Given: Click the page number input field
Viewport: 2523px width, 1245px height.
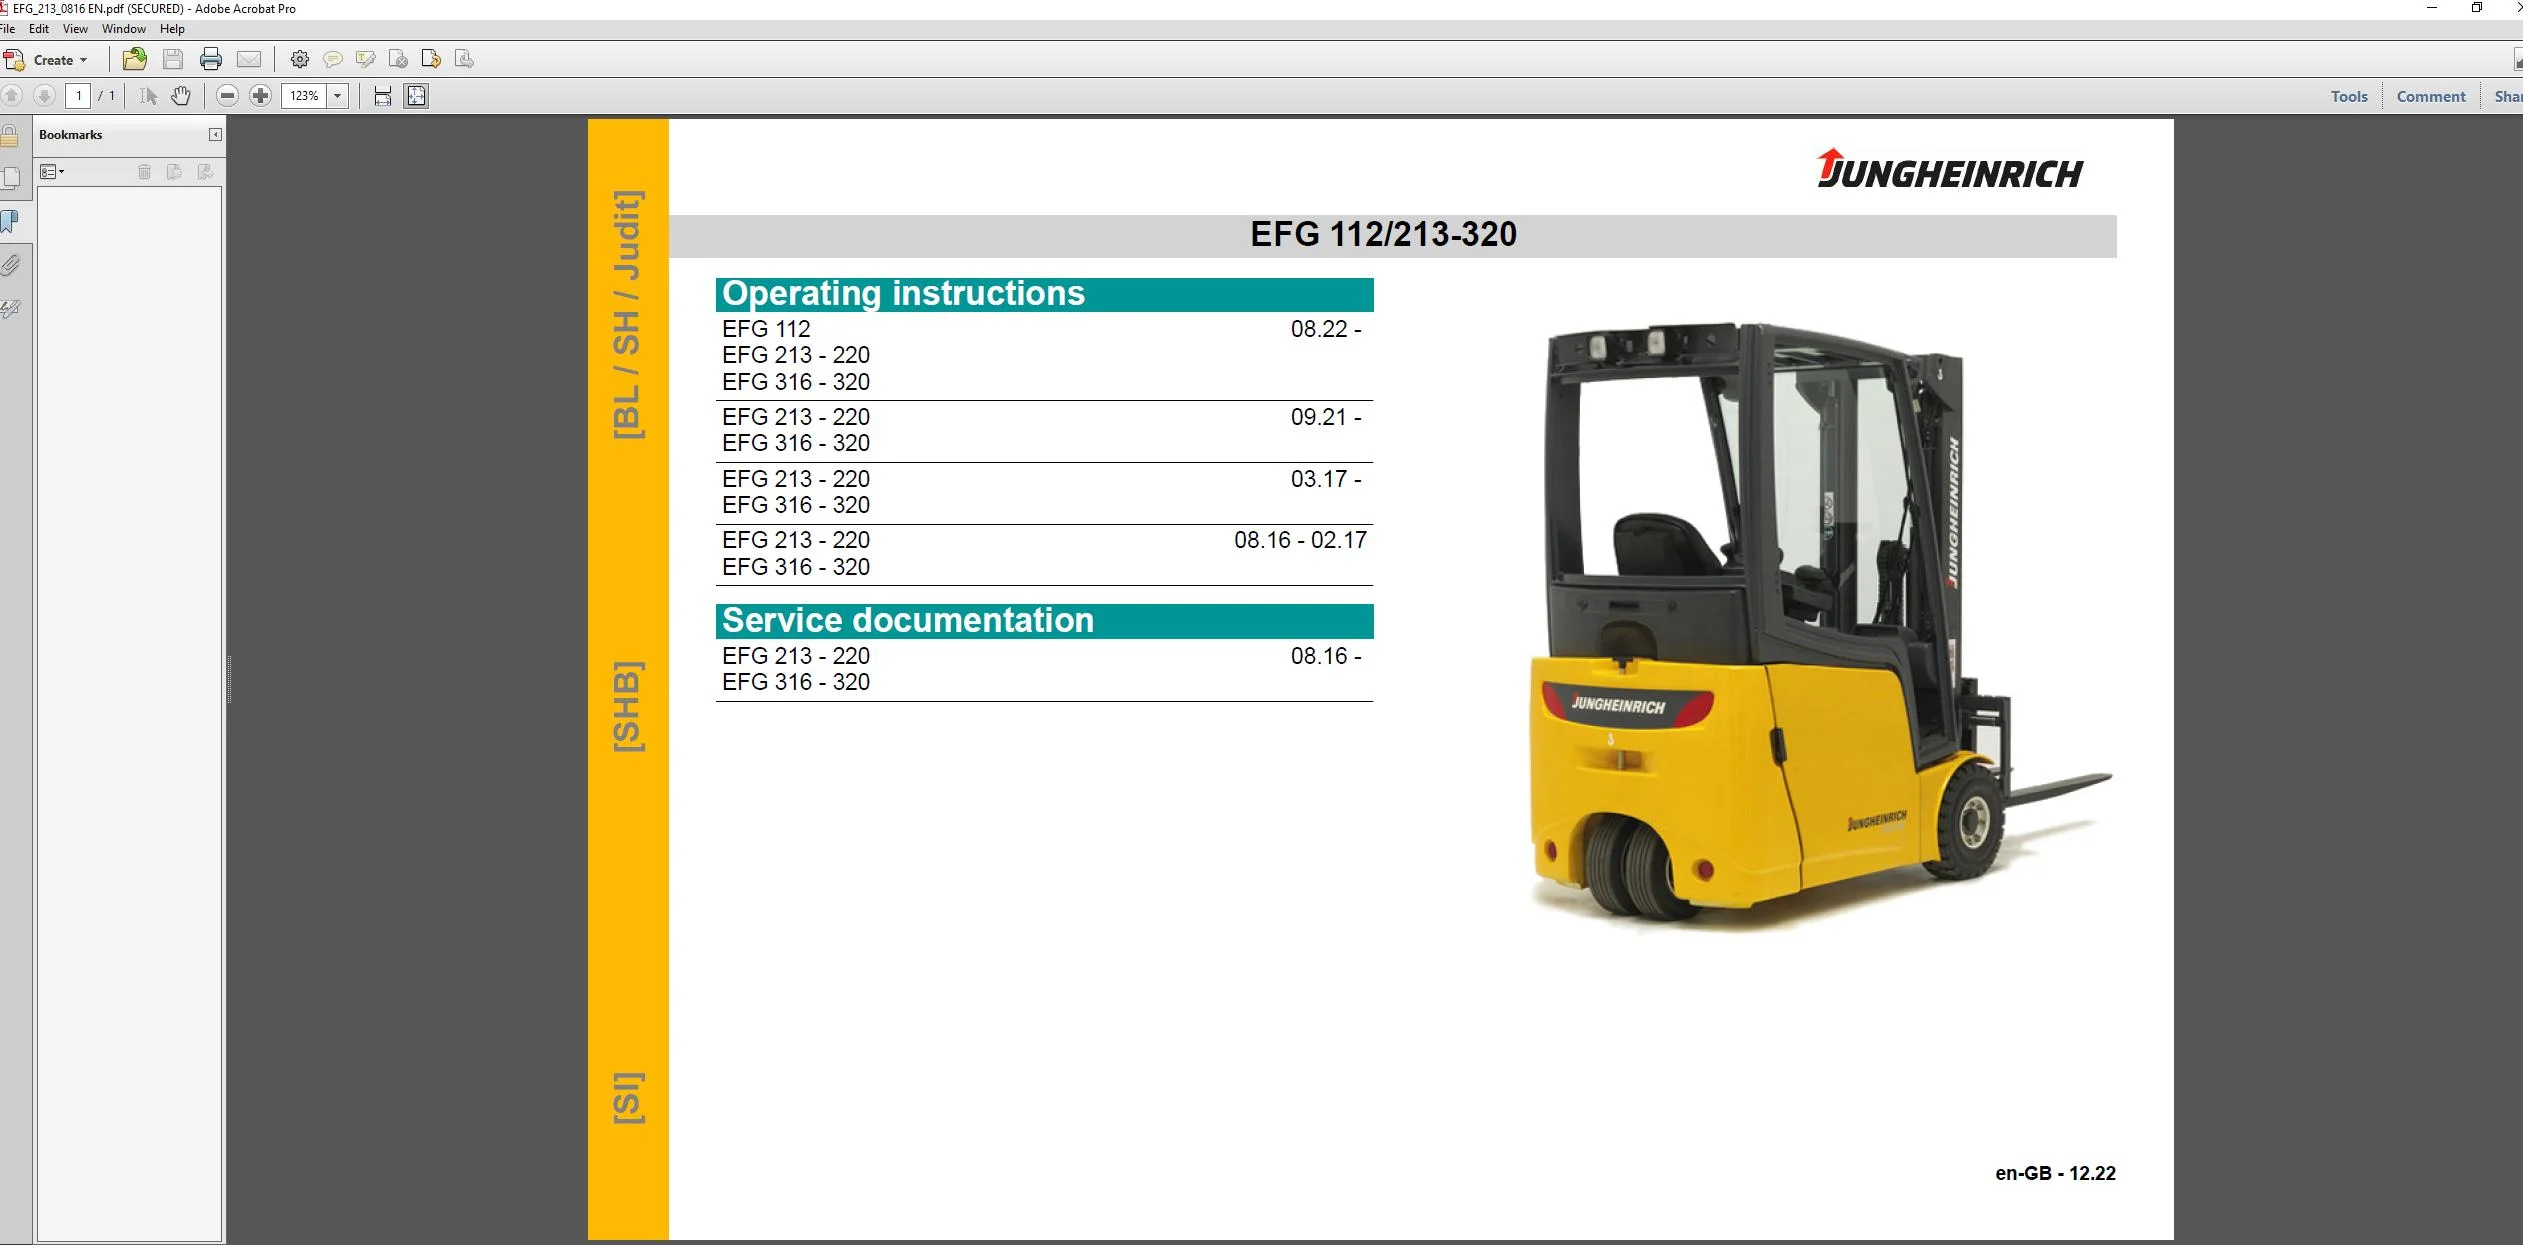Looking at the screenshot, I should tap(78, 96).
